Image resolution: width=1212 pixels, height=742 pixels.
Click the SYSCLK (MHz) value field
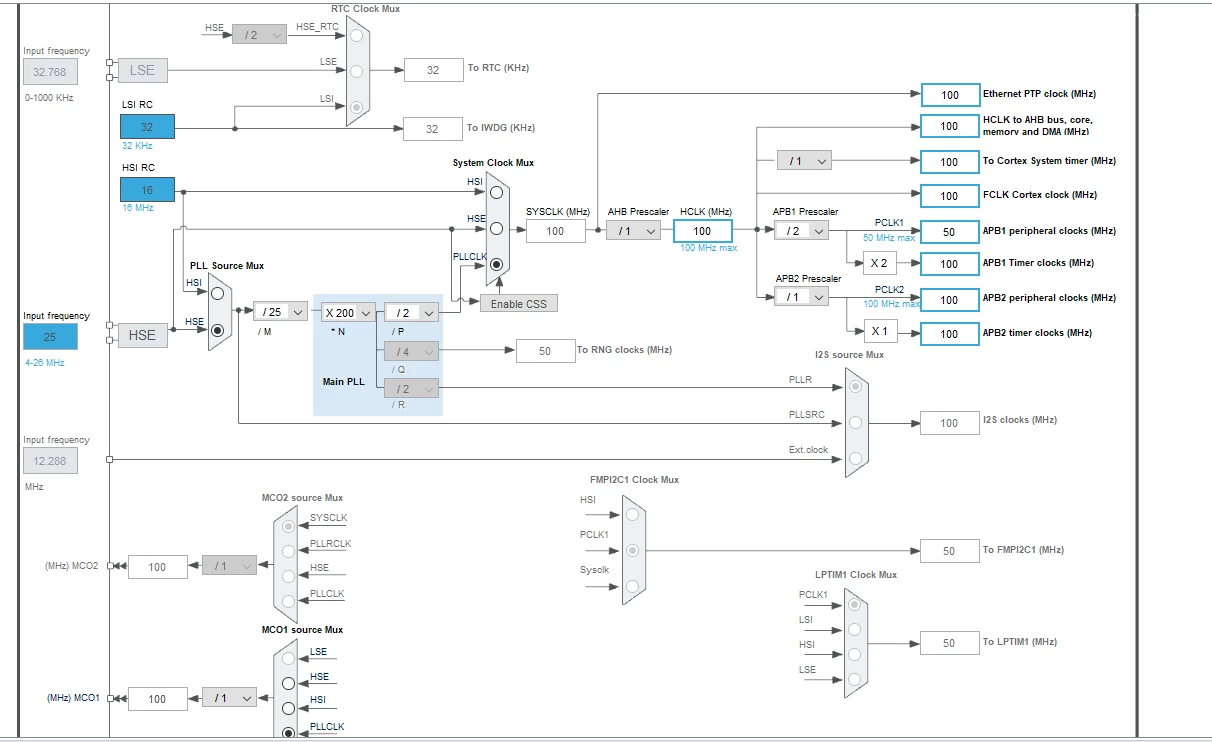point(555,231)
